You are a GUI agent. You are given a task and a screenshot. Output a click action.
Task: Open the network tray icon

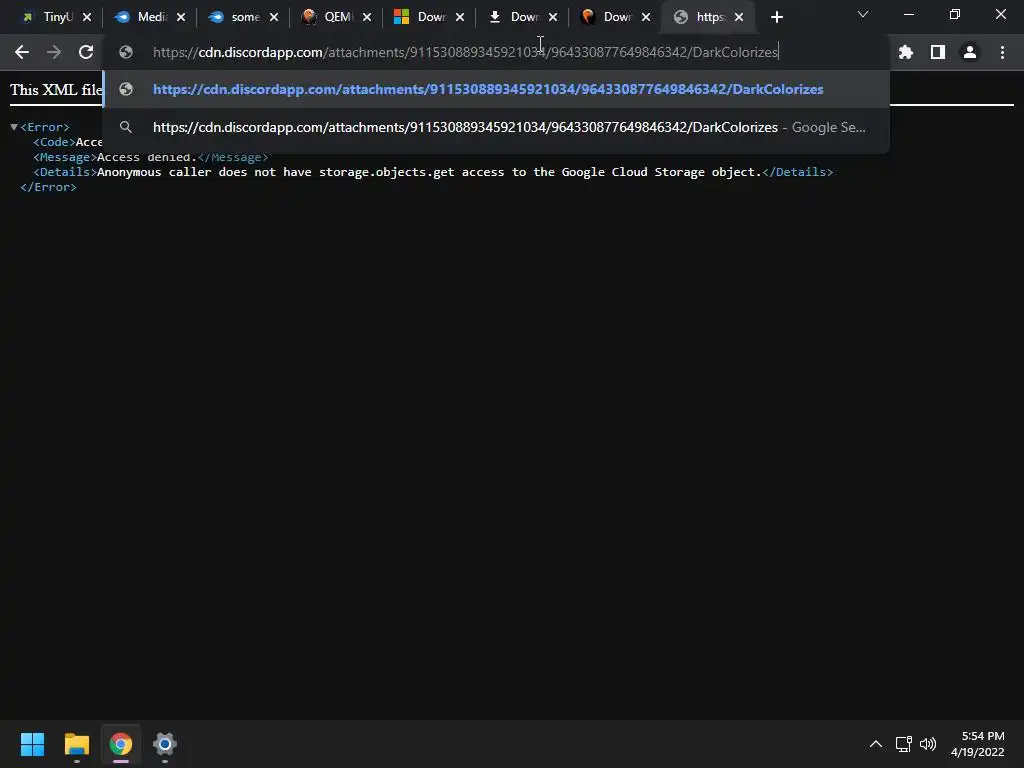pyautogui.click(x=903, y=744)
